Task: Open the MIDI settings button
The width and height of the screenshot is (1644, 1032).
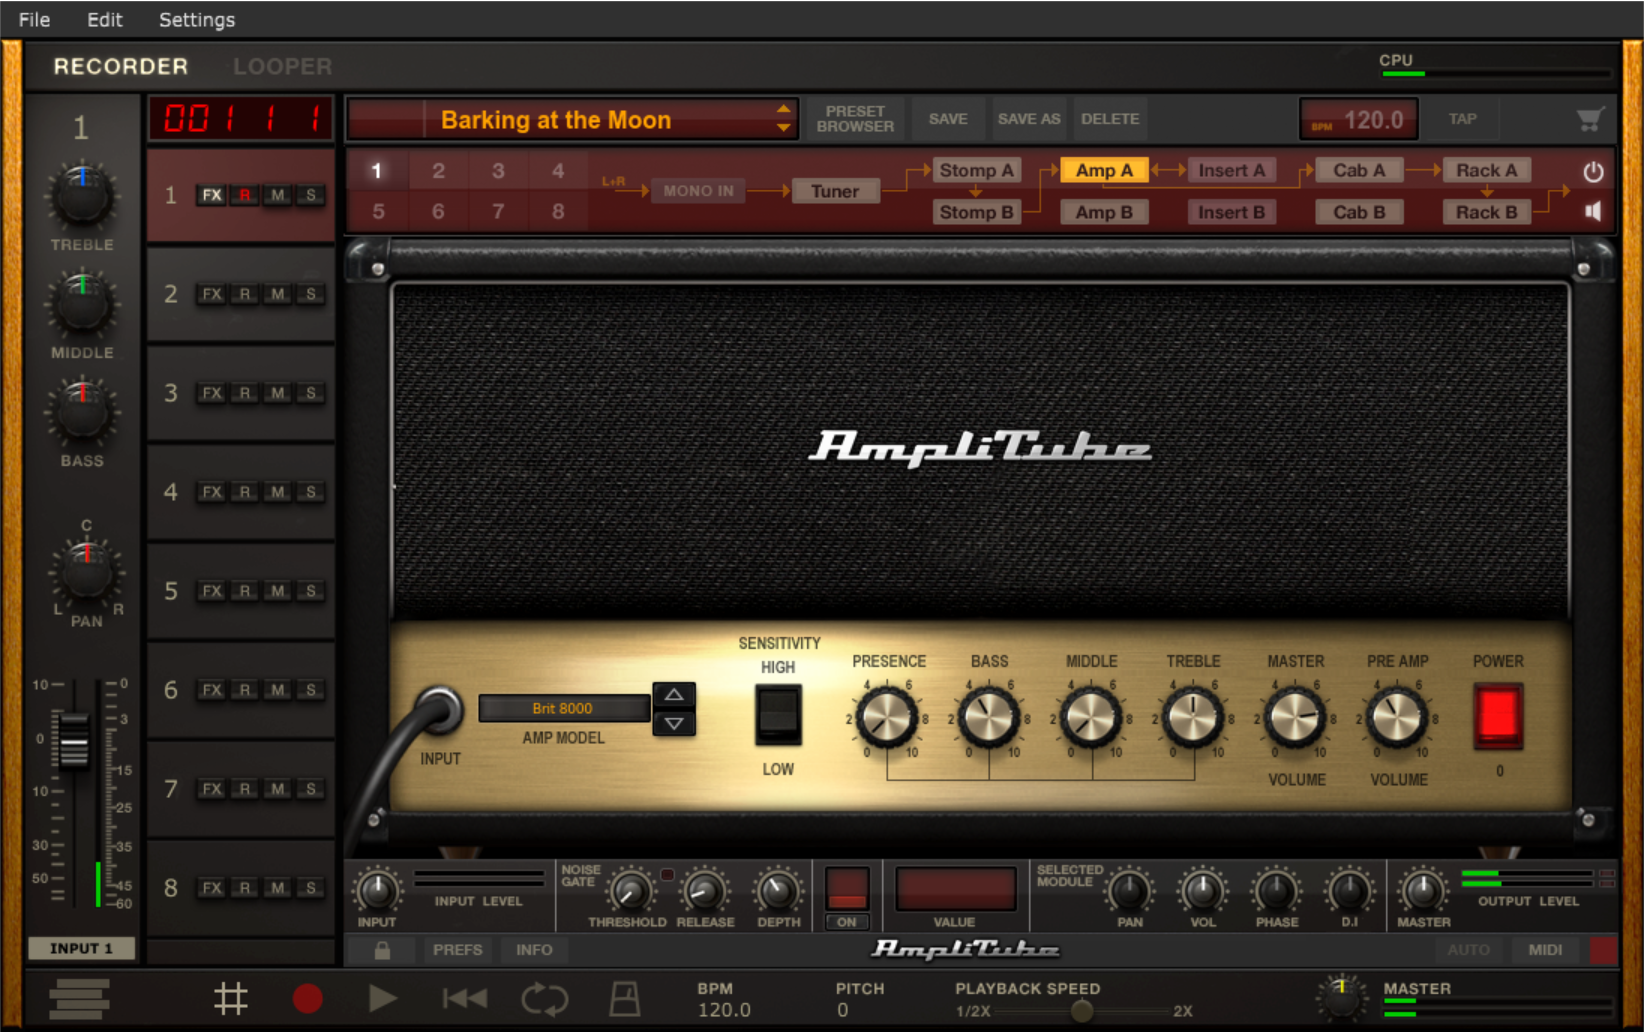Action: point(1545,950)
